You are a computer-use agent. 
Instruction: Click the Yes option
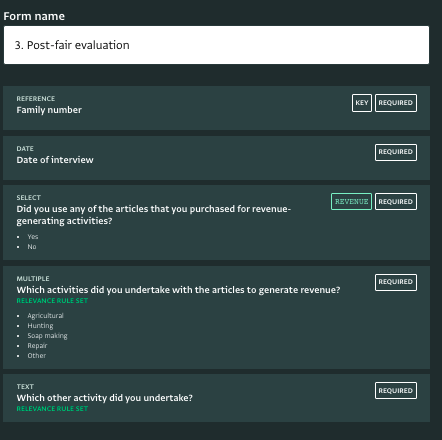(x=33, y=237)
